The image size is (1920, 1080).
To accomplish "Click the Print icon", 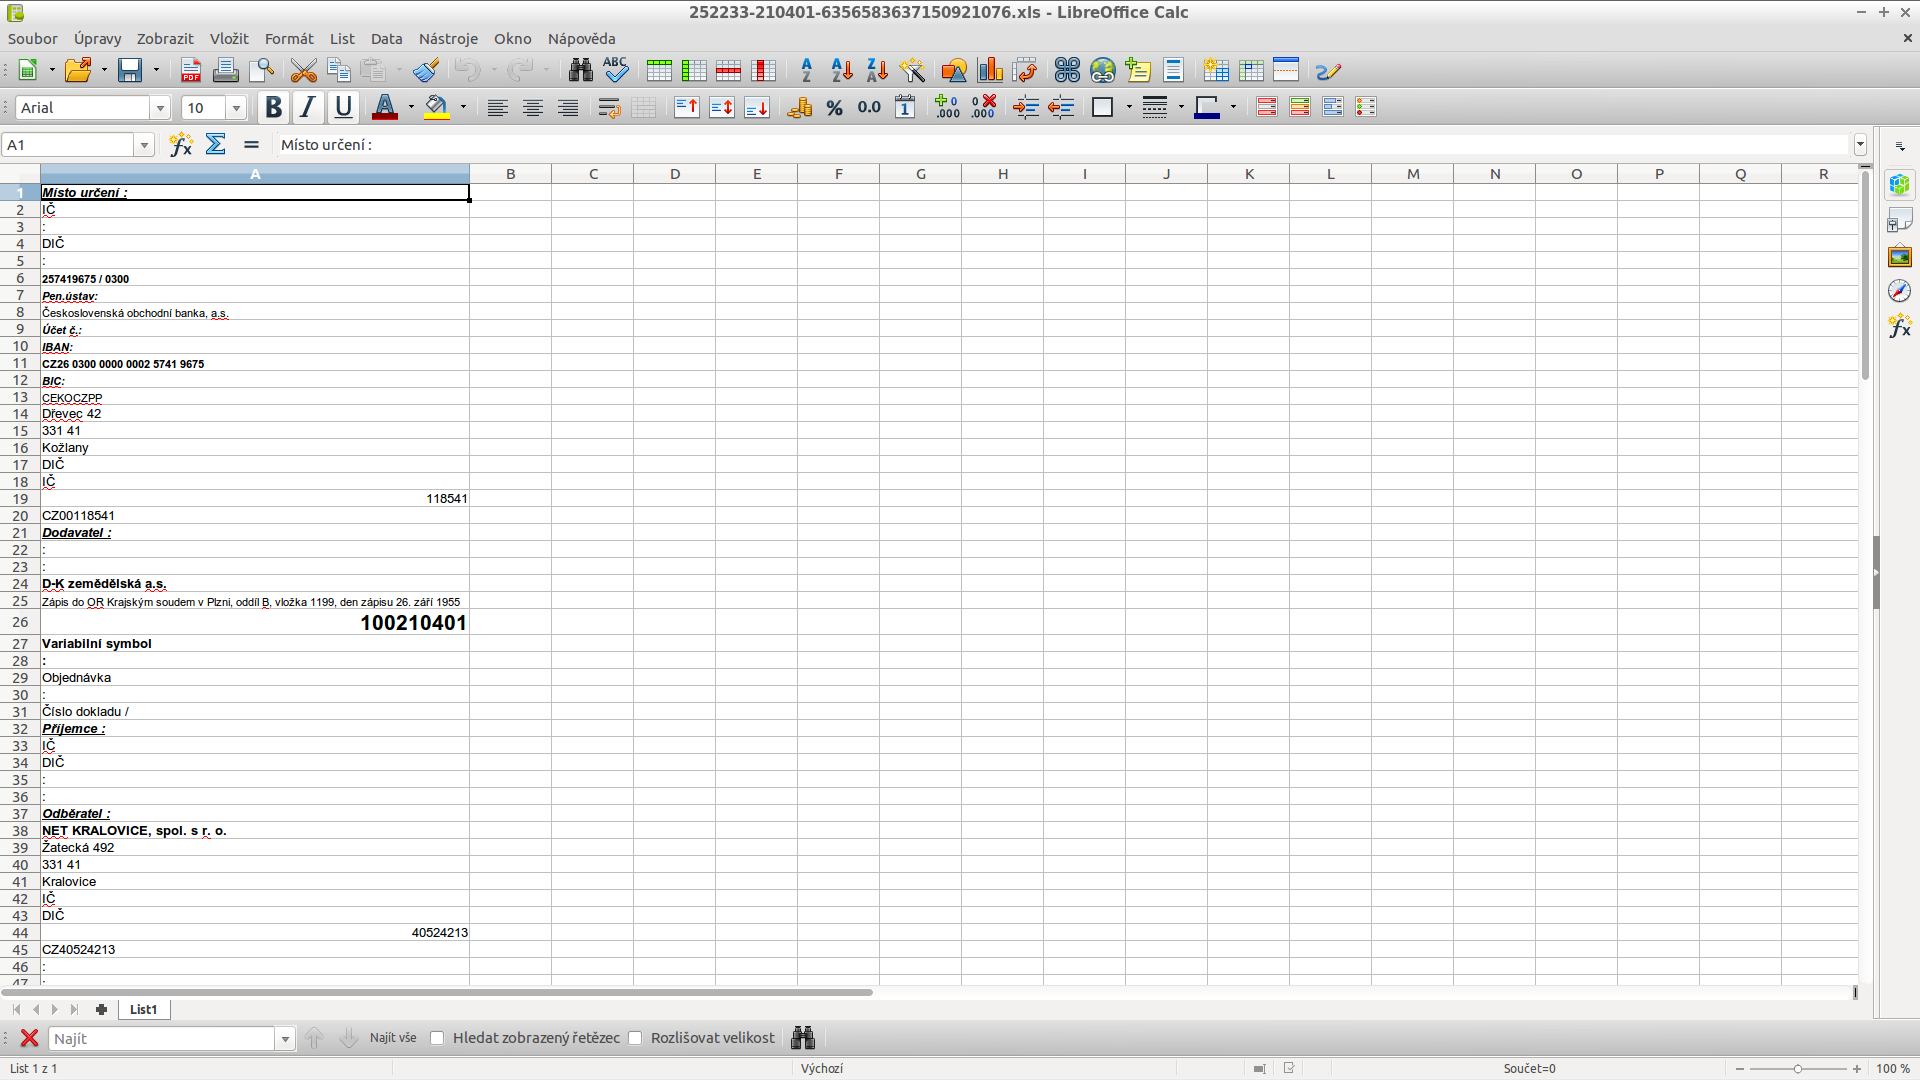I will (x=226, y=70).
